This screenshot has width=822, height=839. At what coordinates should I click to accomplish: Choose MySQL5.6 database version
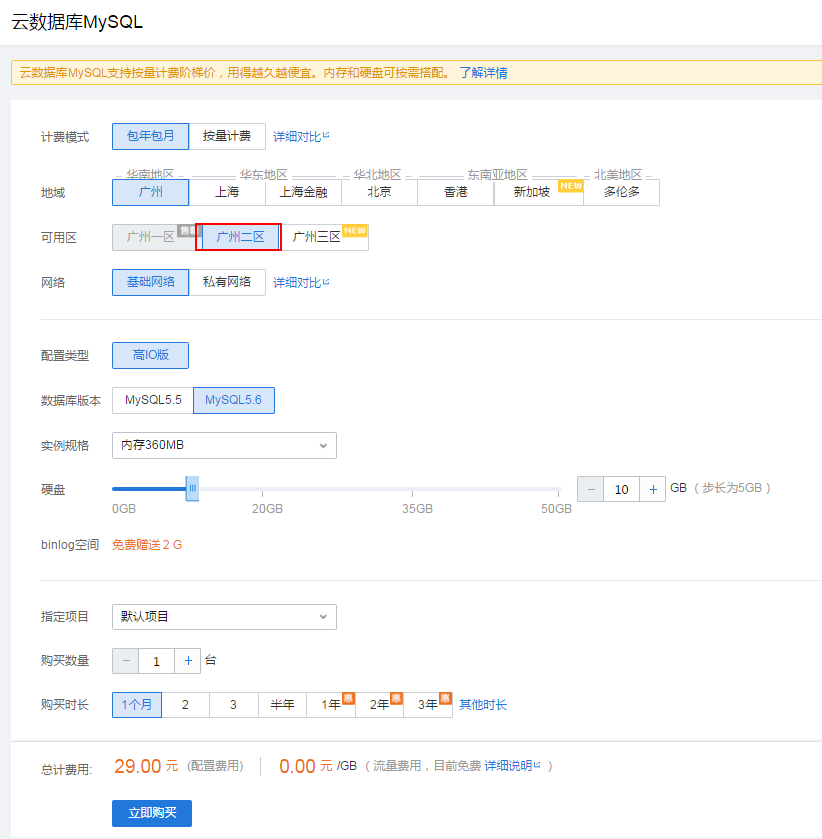click(x=234, y=400)
